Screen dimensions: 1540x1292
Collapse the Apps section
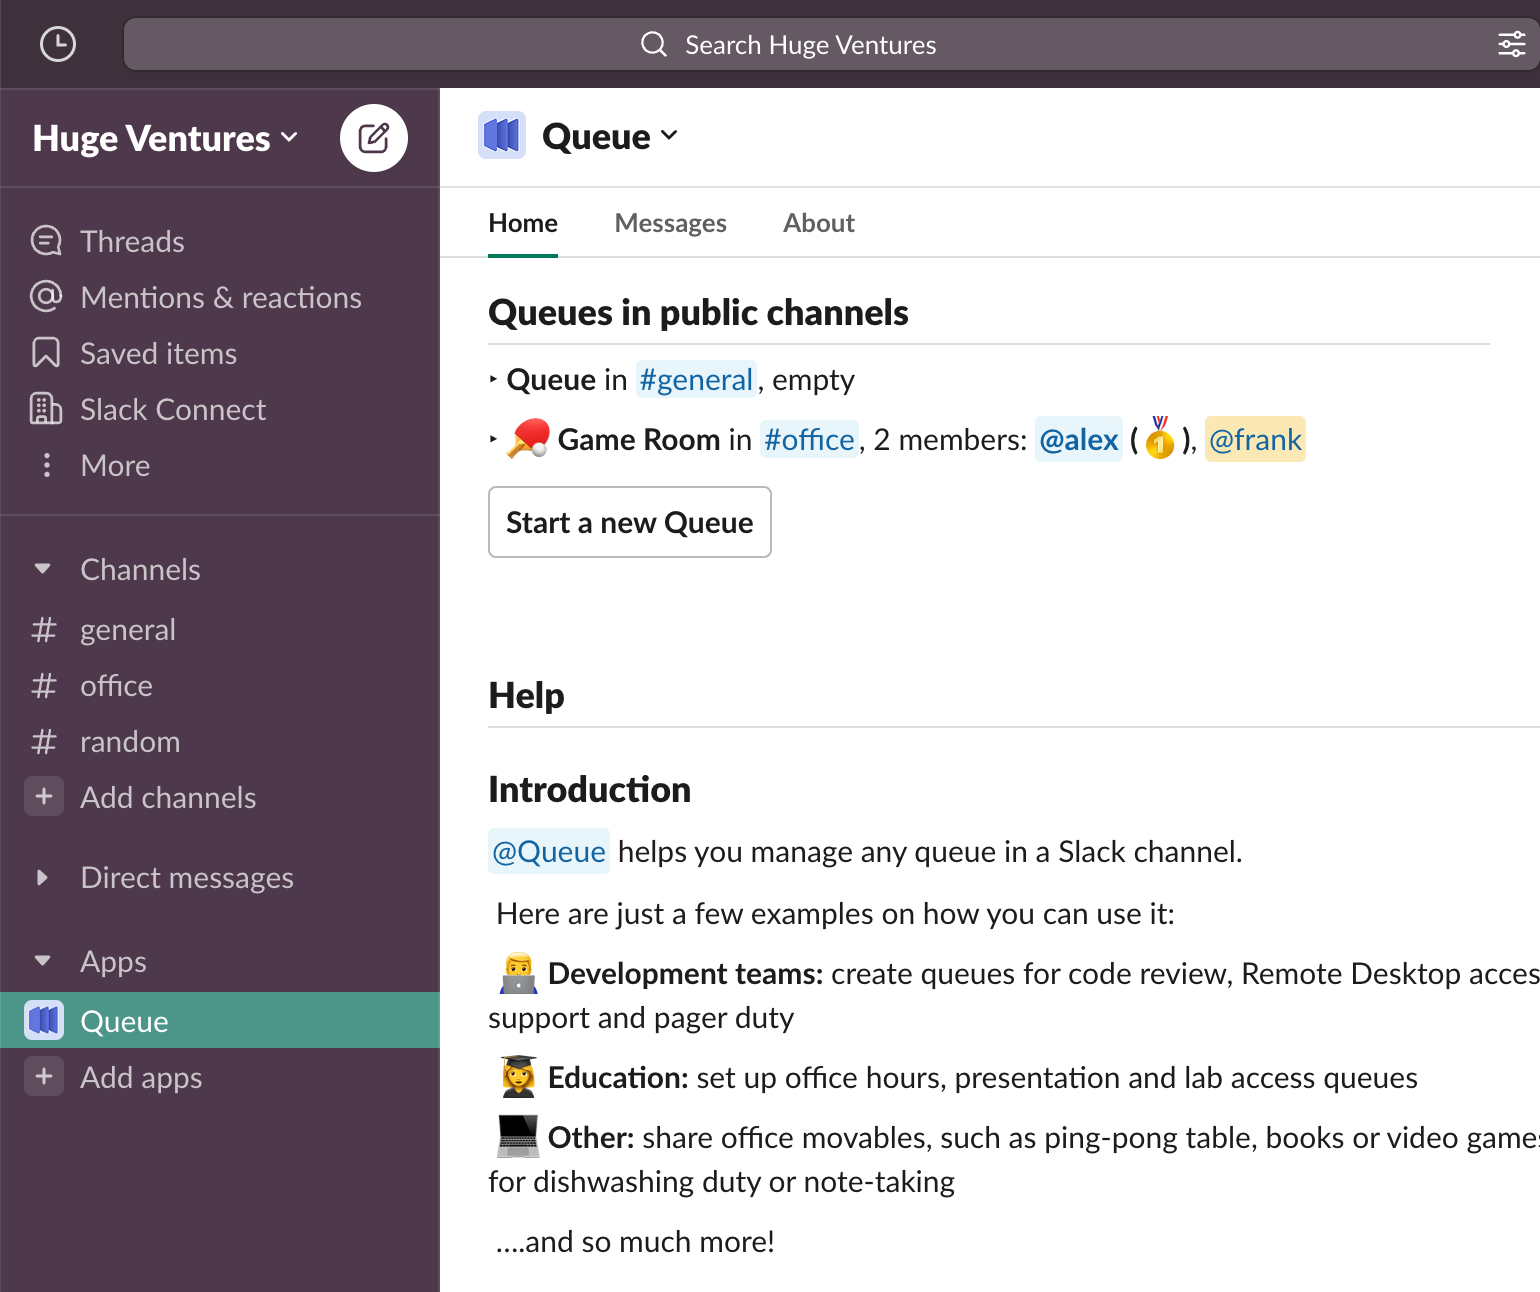tap(42, 960)
